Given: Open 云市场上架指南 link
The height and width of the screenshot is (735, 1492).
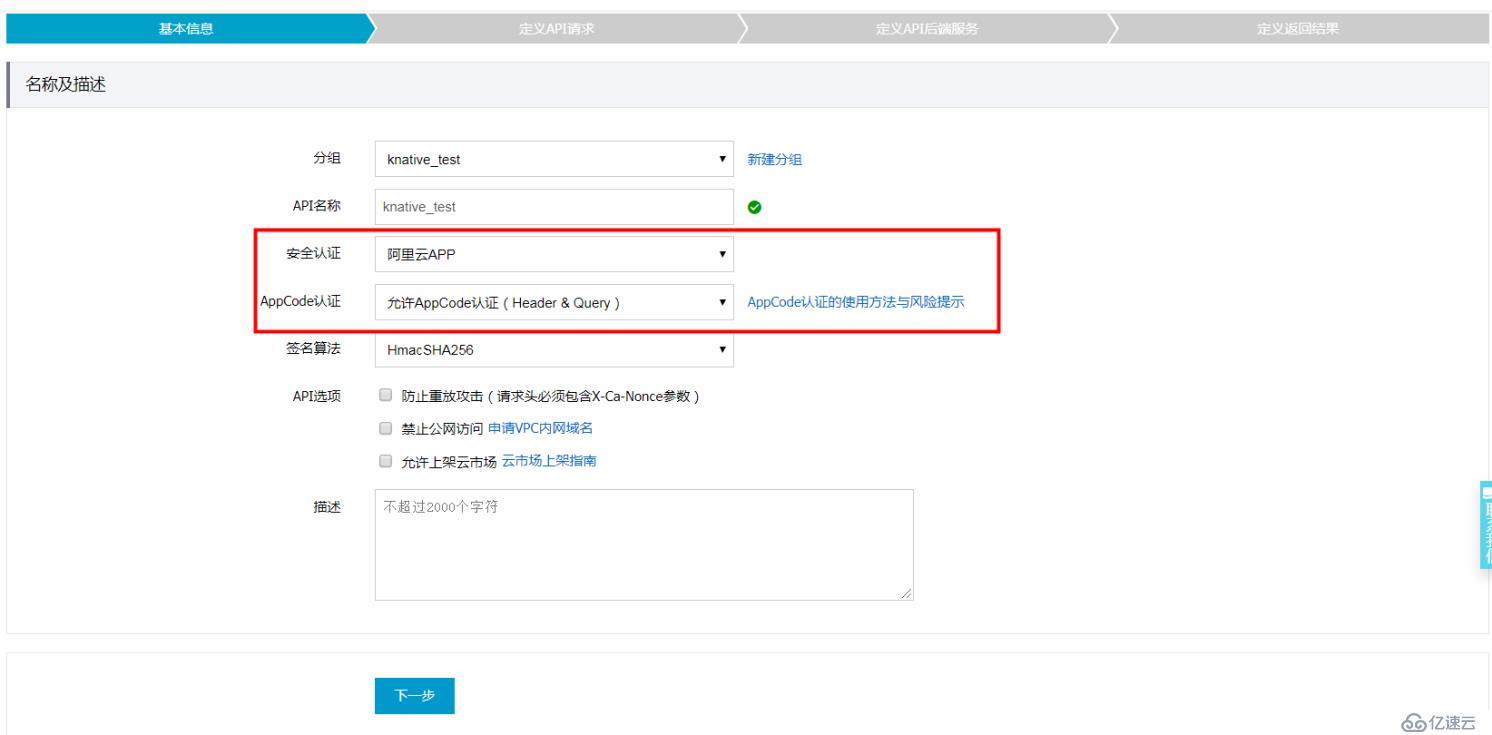Looking at the screenshot, I should click(x=549, y=461).
